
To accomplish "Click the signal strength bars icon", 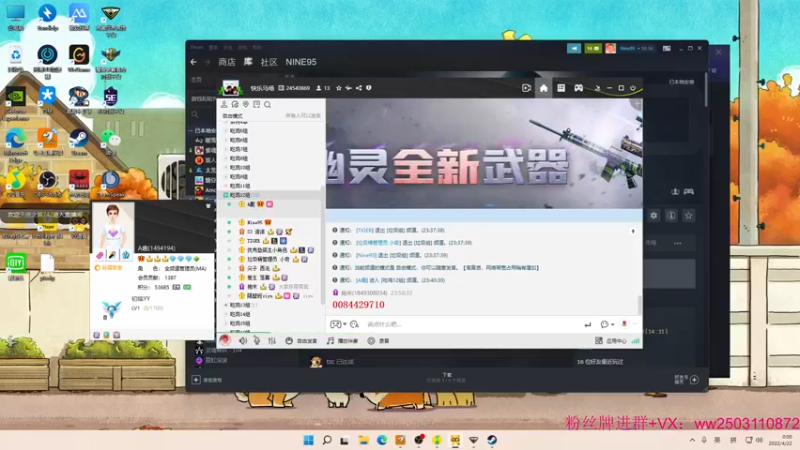I will [635, 340].
